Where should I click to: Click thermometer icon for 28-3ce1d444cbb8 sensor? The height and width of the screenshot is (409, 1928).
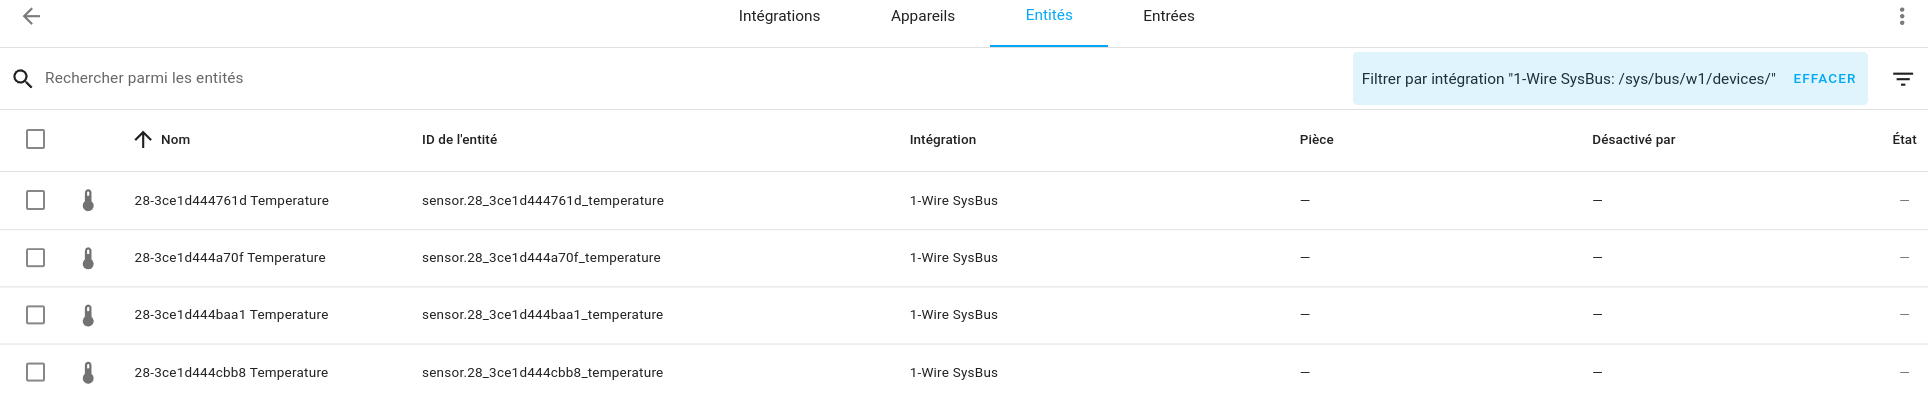[x=88, y=372]
